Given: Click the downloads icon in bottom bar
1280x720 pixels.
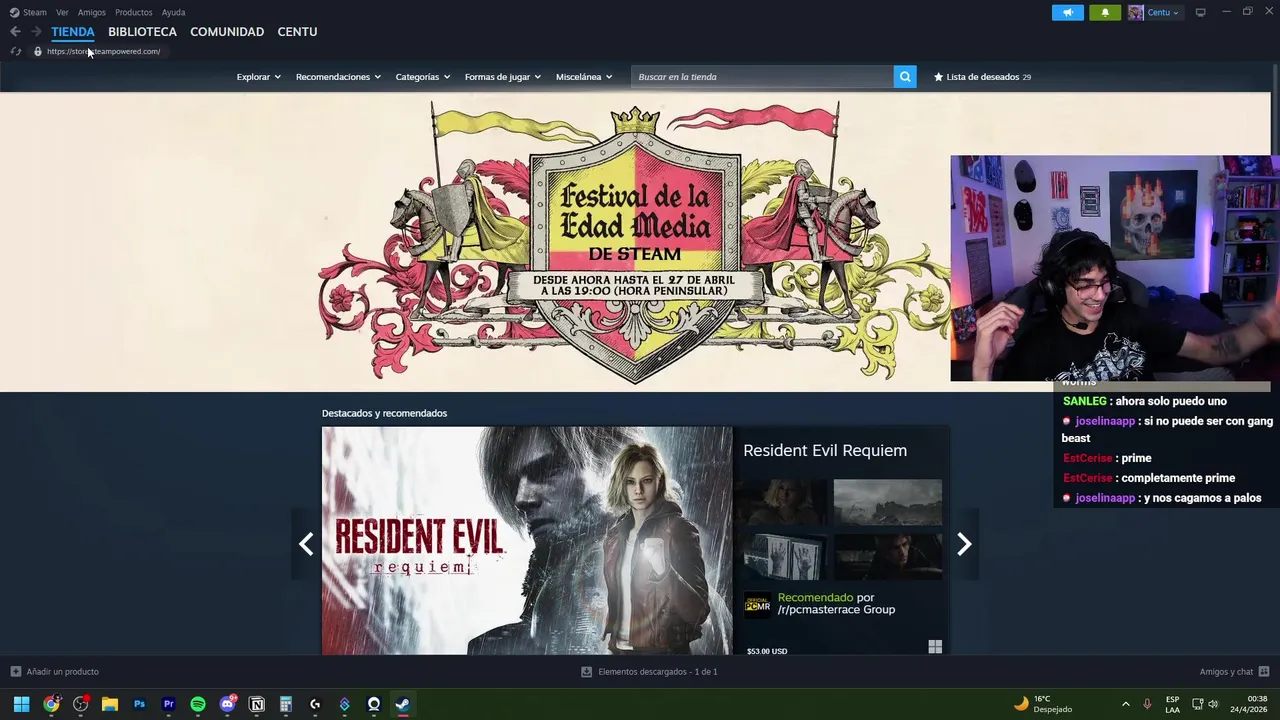Looking at the screenshot, I should [x=586, y=671].
